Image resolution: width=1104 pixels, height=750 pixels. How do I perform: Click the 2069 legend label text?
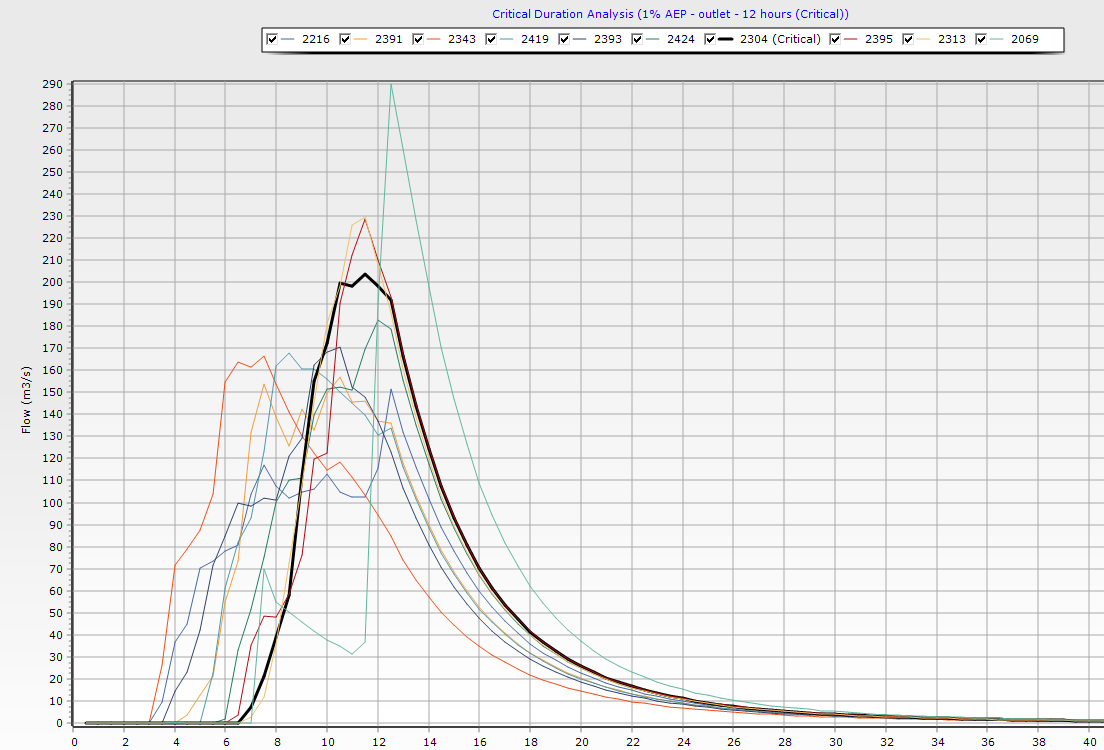[x=1024, y=40]
